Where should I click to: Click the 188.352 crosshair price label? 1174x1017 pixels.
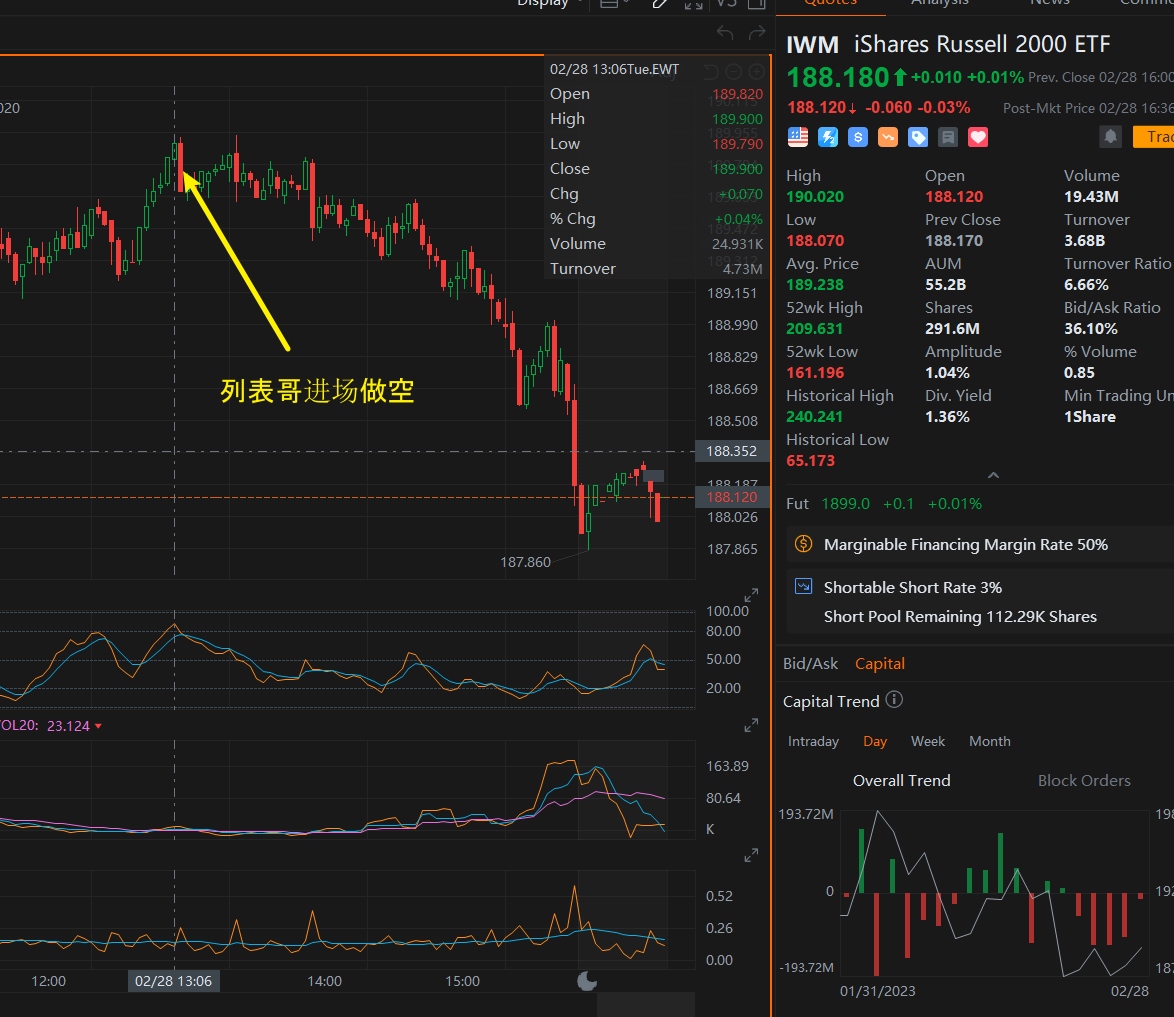point(732,451)
